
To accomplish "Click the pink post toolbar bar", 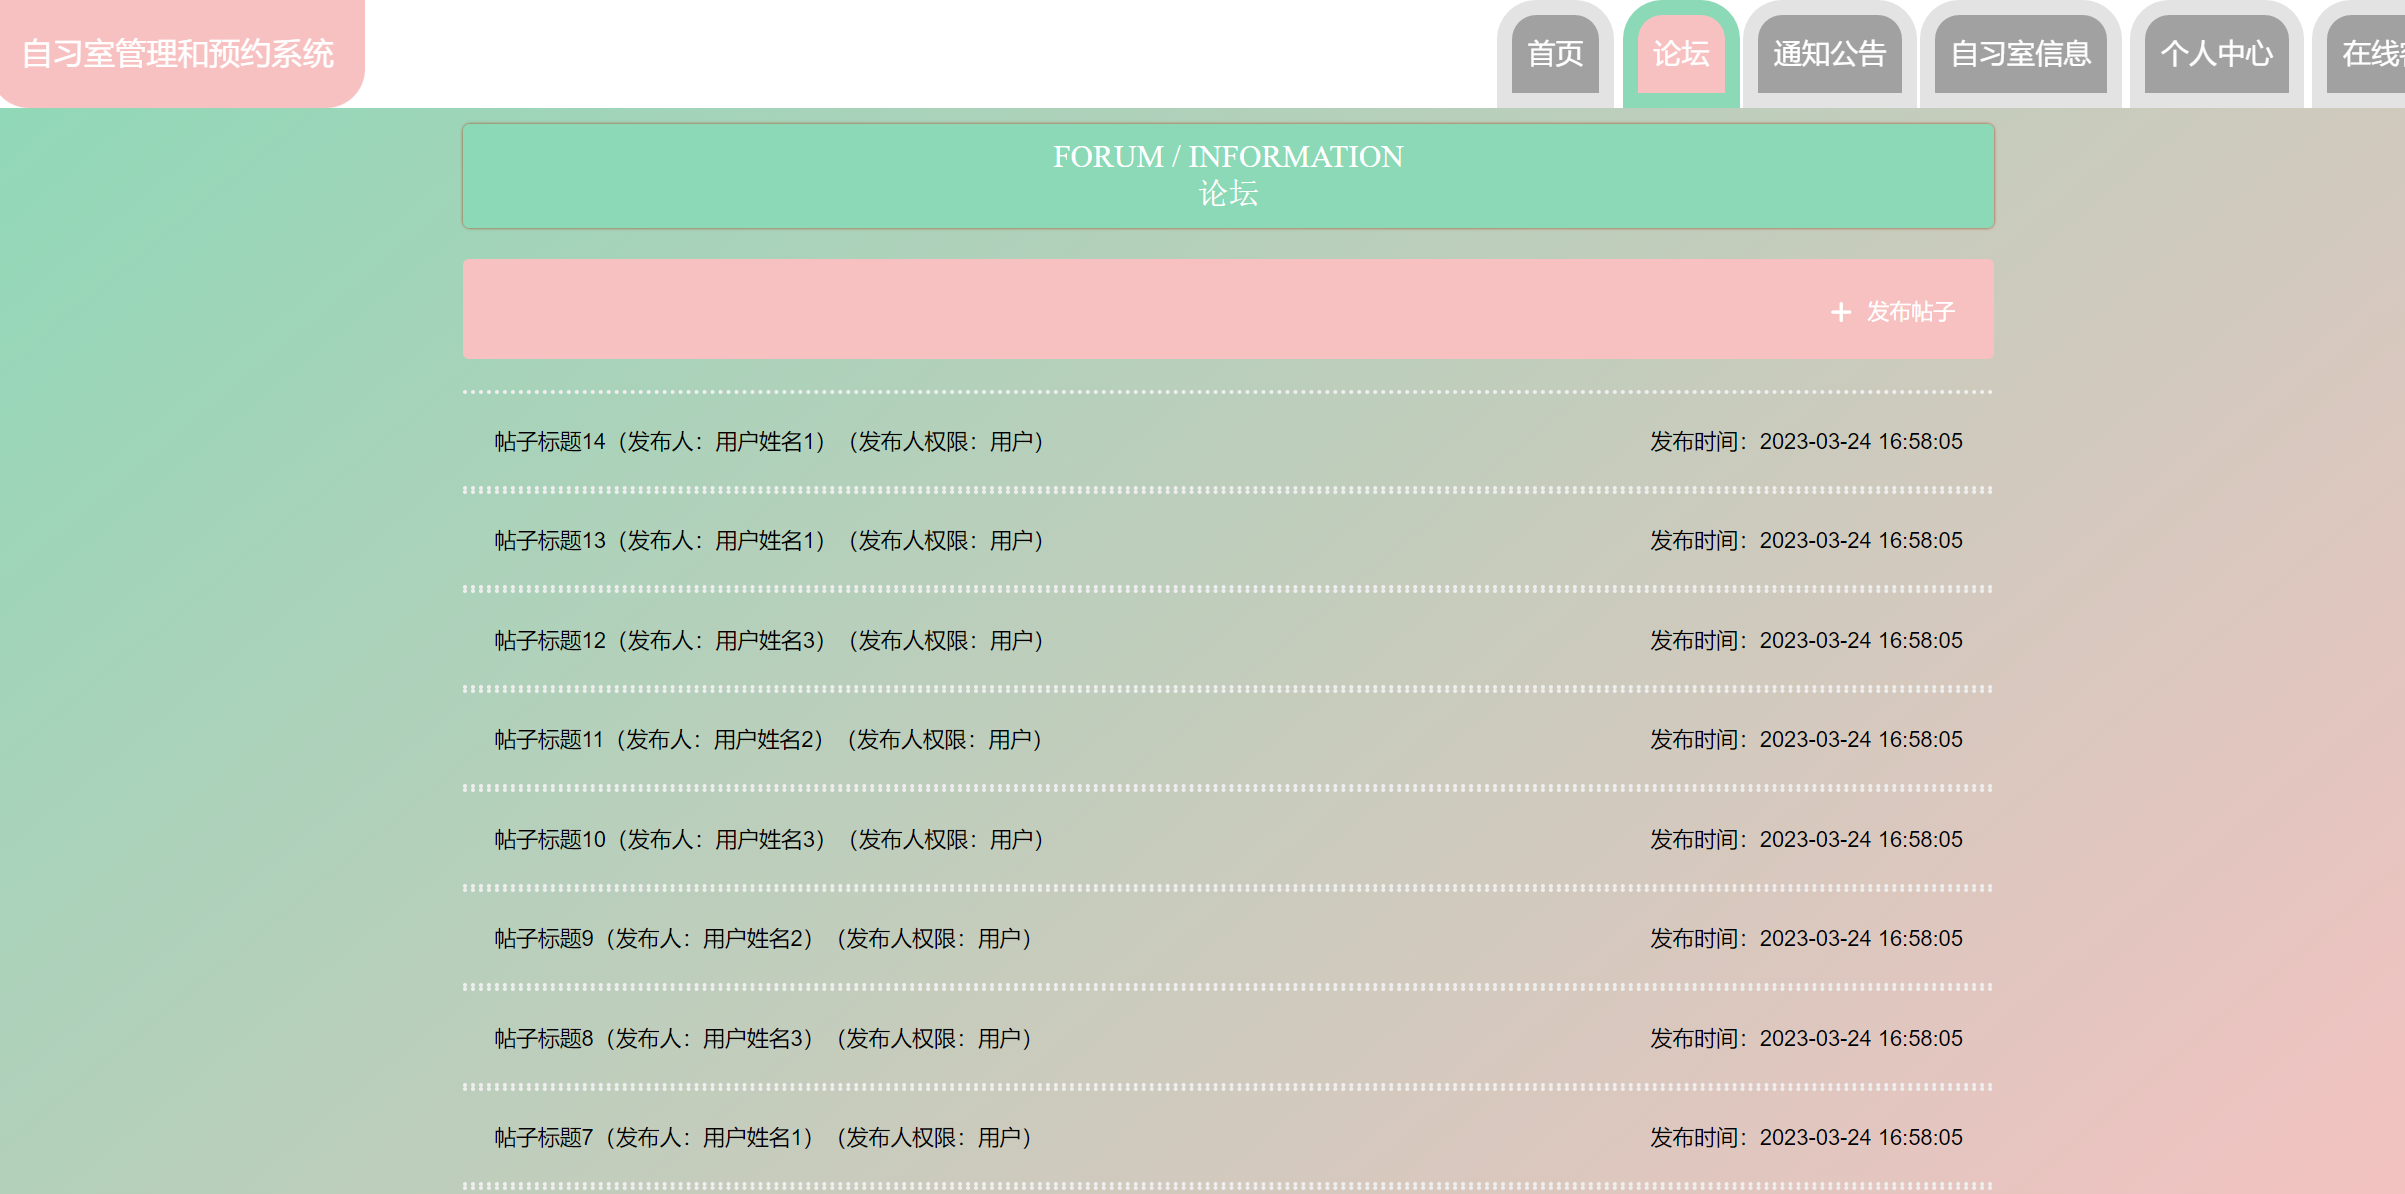I will coord(1100,310).
